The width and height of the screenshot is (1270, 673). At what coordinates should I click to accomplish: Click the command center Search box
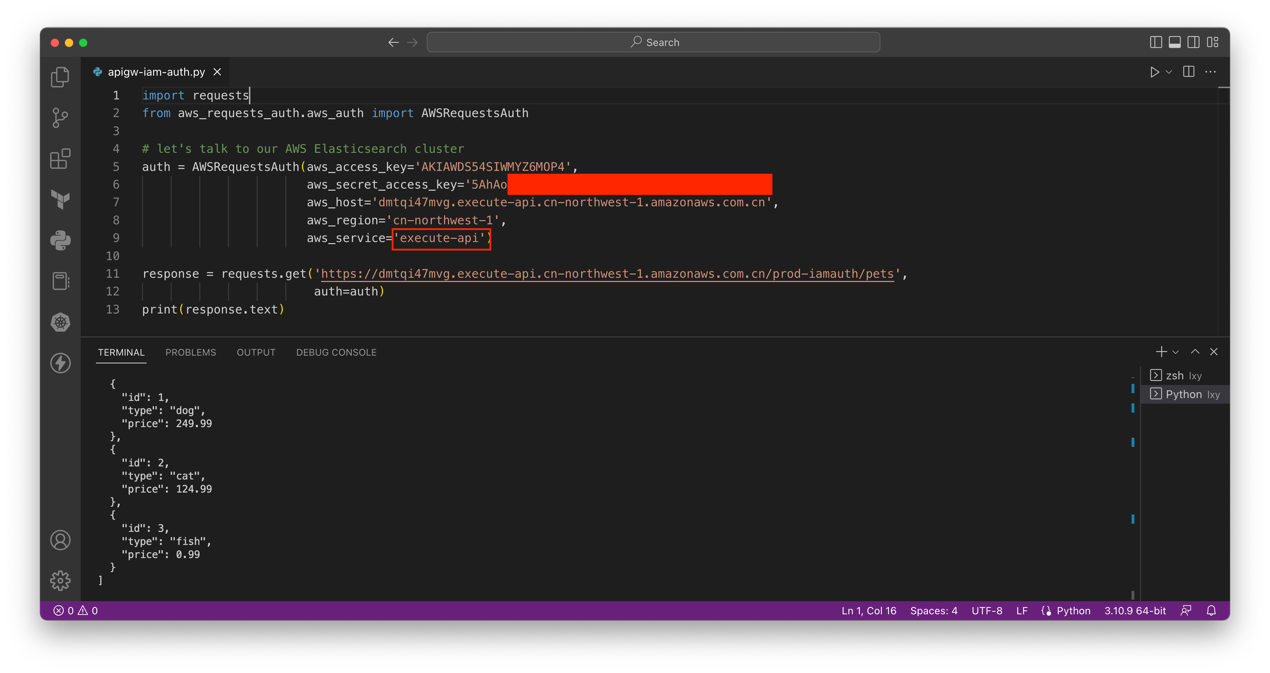(653, 42)
